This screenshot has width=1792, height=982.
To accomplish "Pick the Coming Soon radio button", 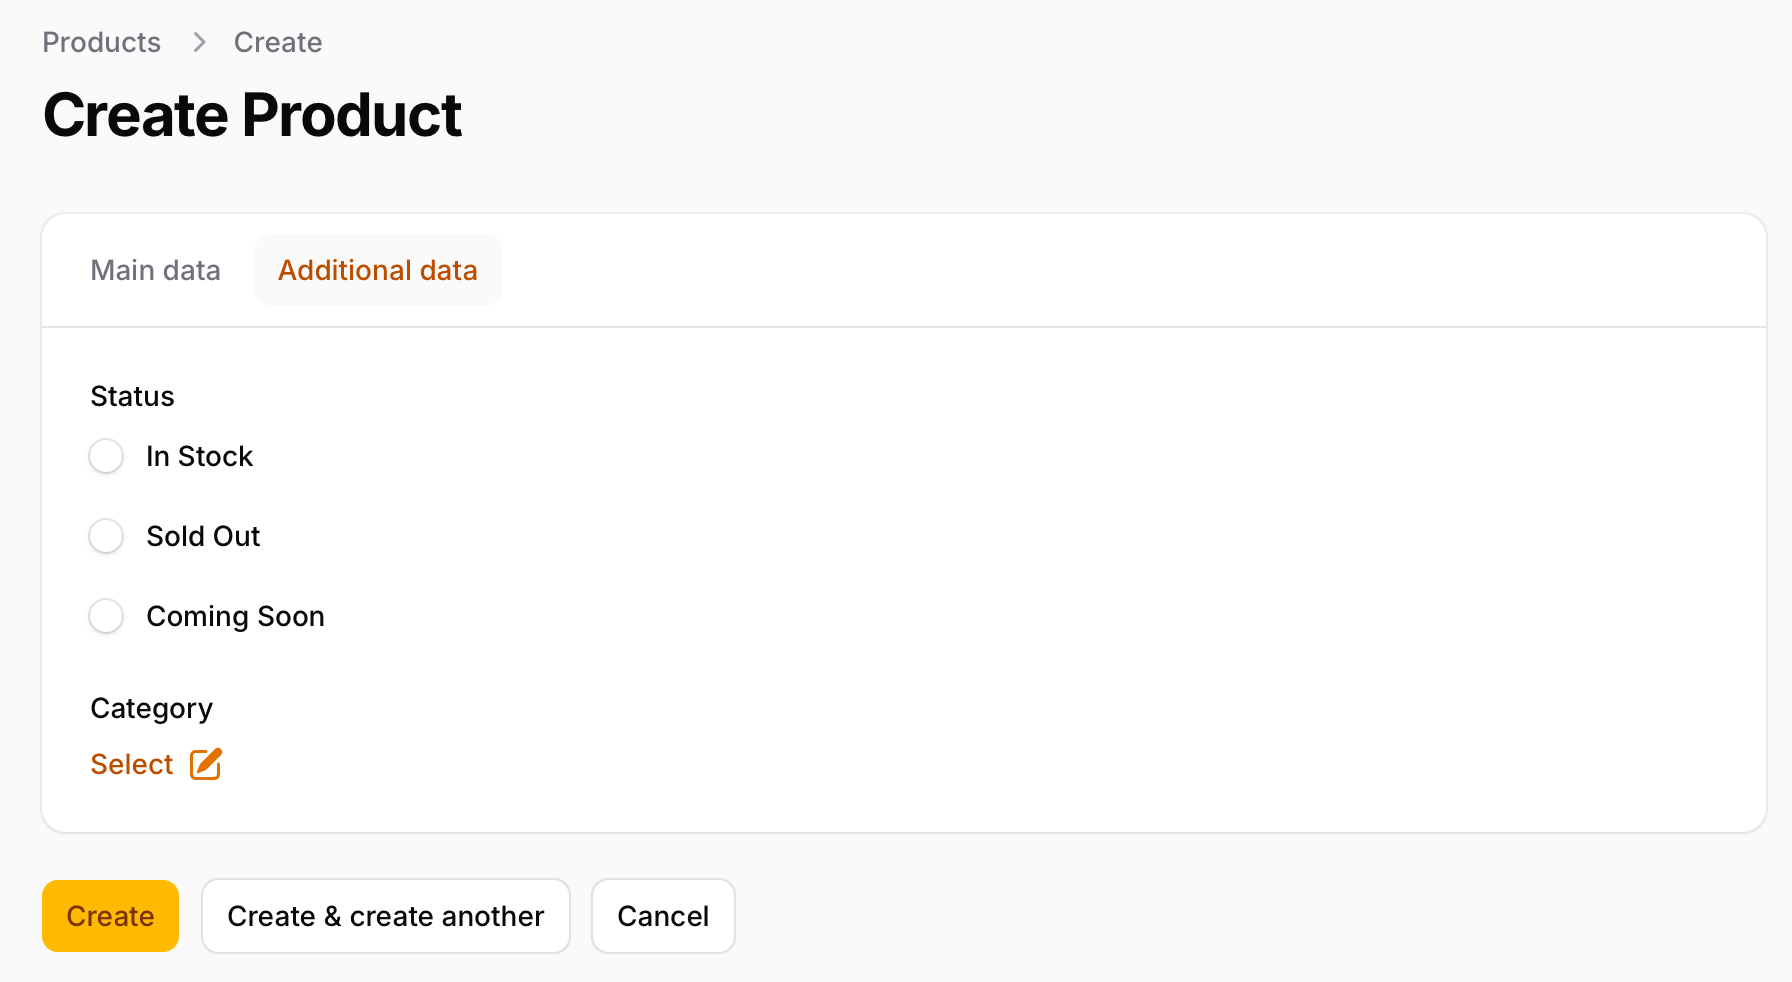I will (106, 616).
